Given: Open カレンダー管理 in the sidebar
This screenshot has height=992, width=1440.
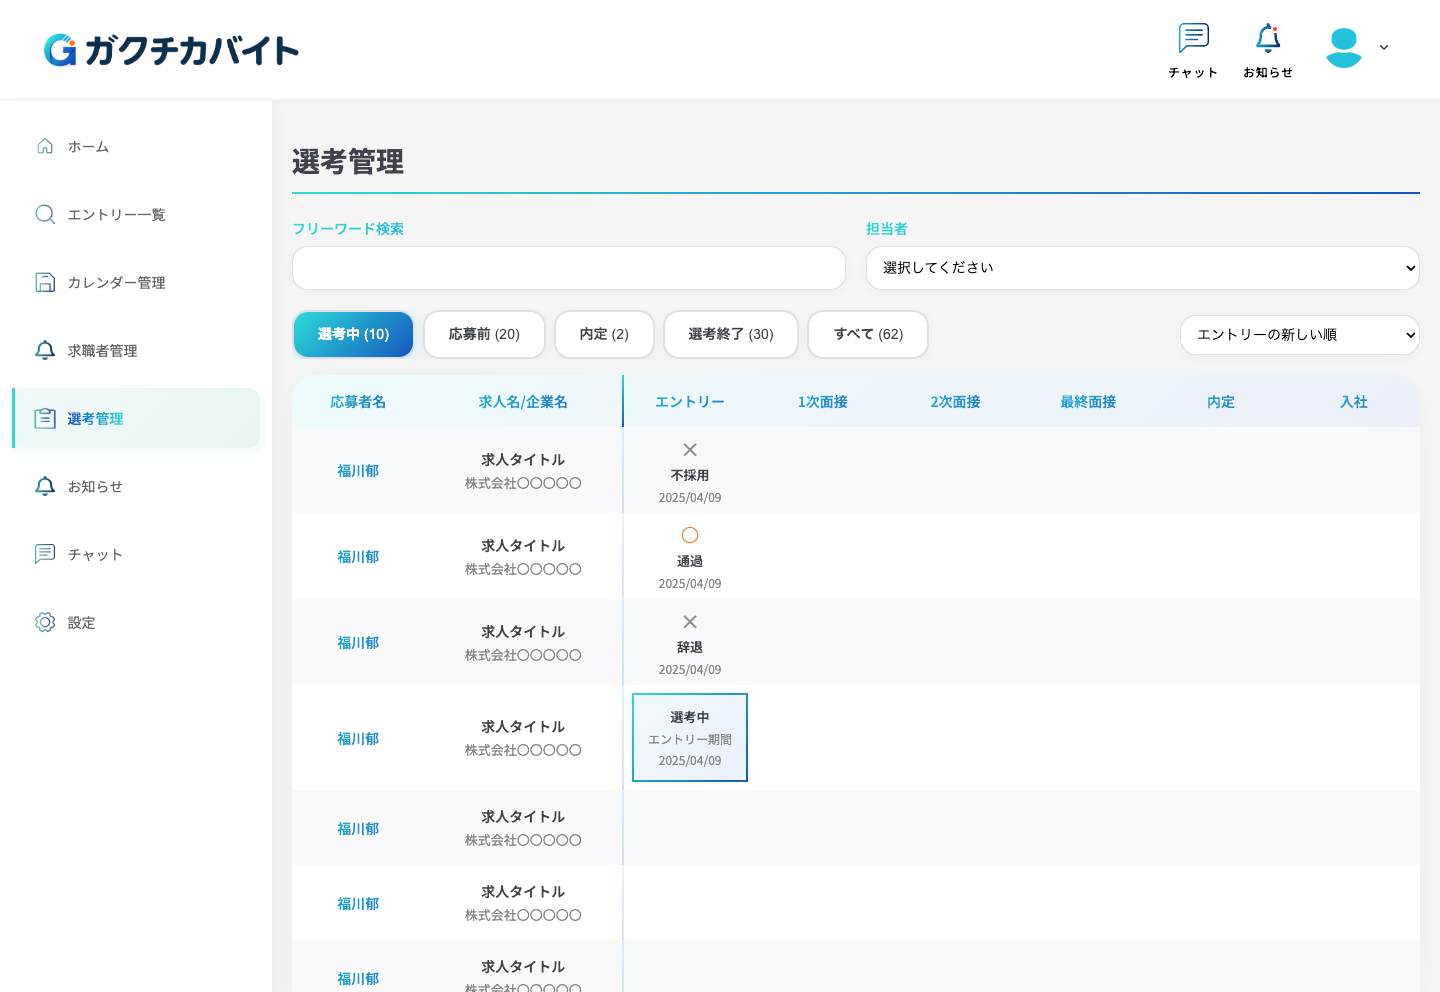Looking at the screenshot, I should (x=116, y=283).
